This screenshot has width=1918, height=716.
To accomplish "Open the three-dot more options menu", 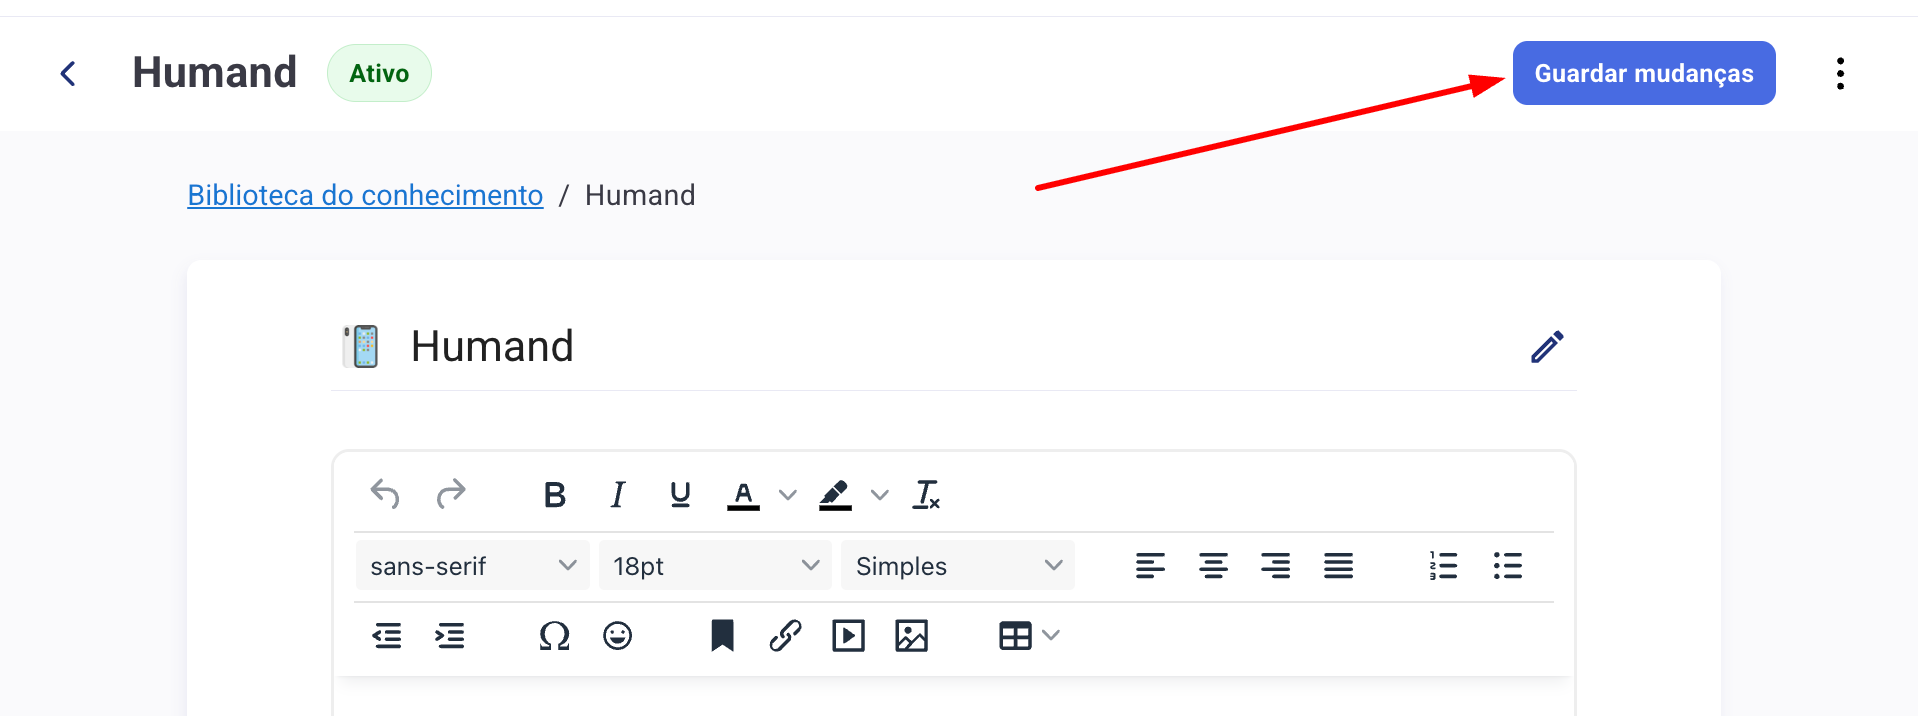I will 1840,73.
